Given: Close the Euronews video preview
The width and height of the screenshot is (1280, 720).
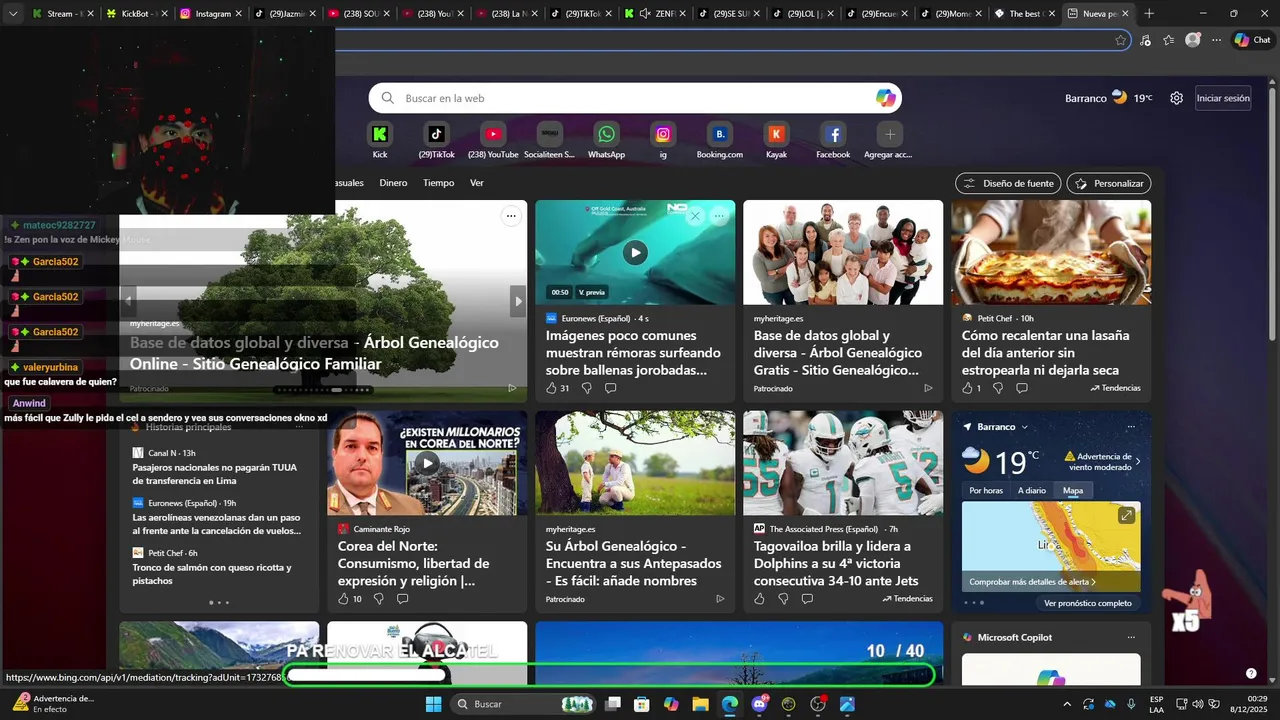Looking at the screenshot, I should coord(695,216).
